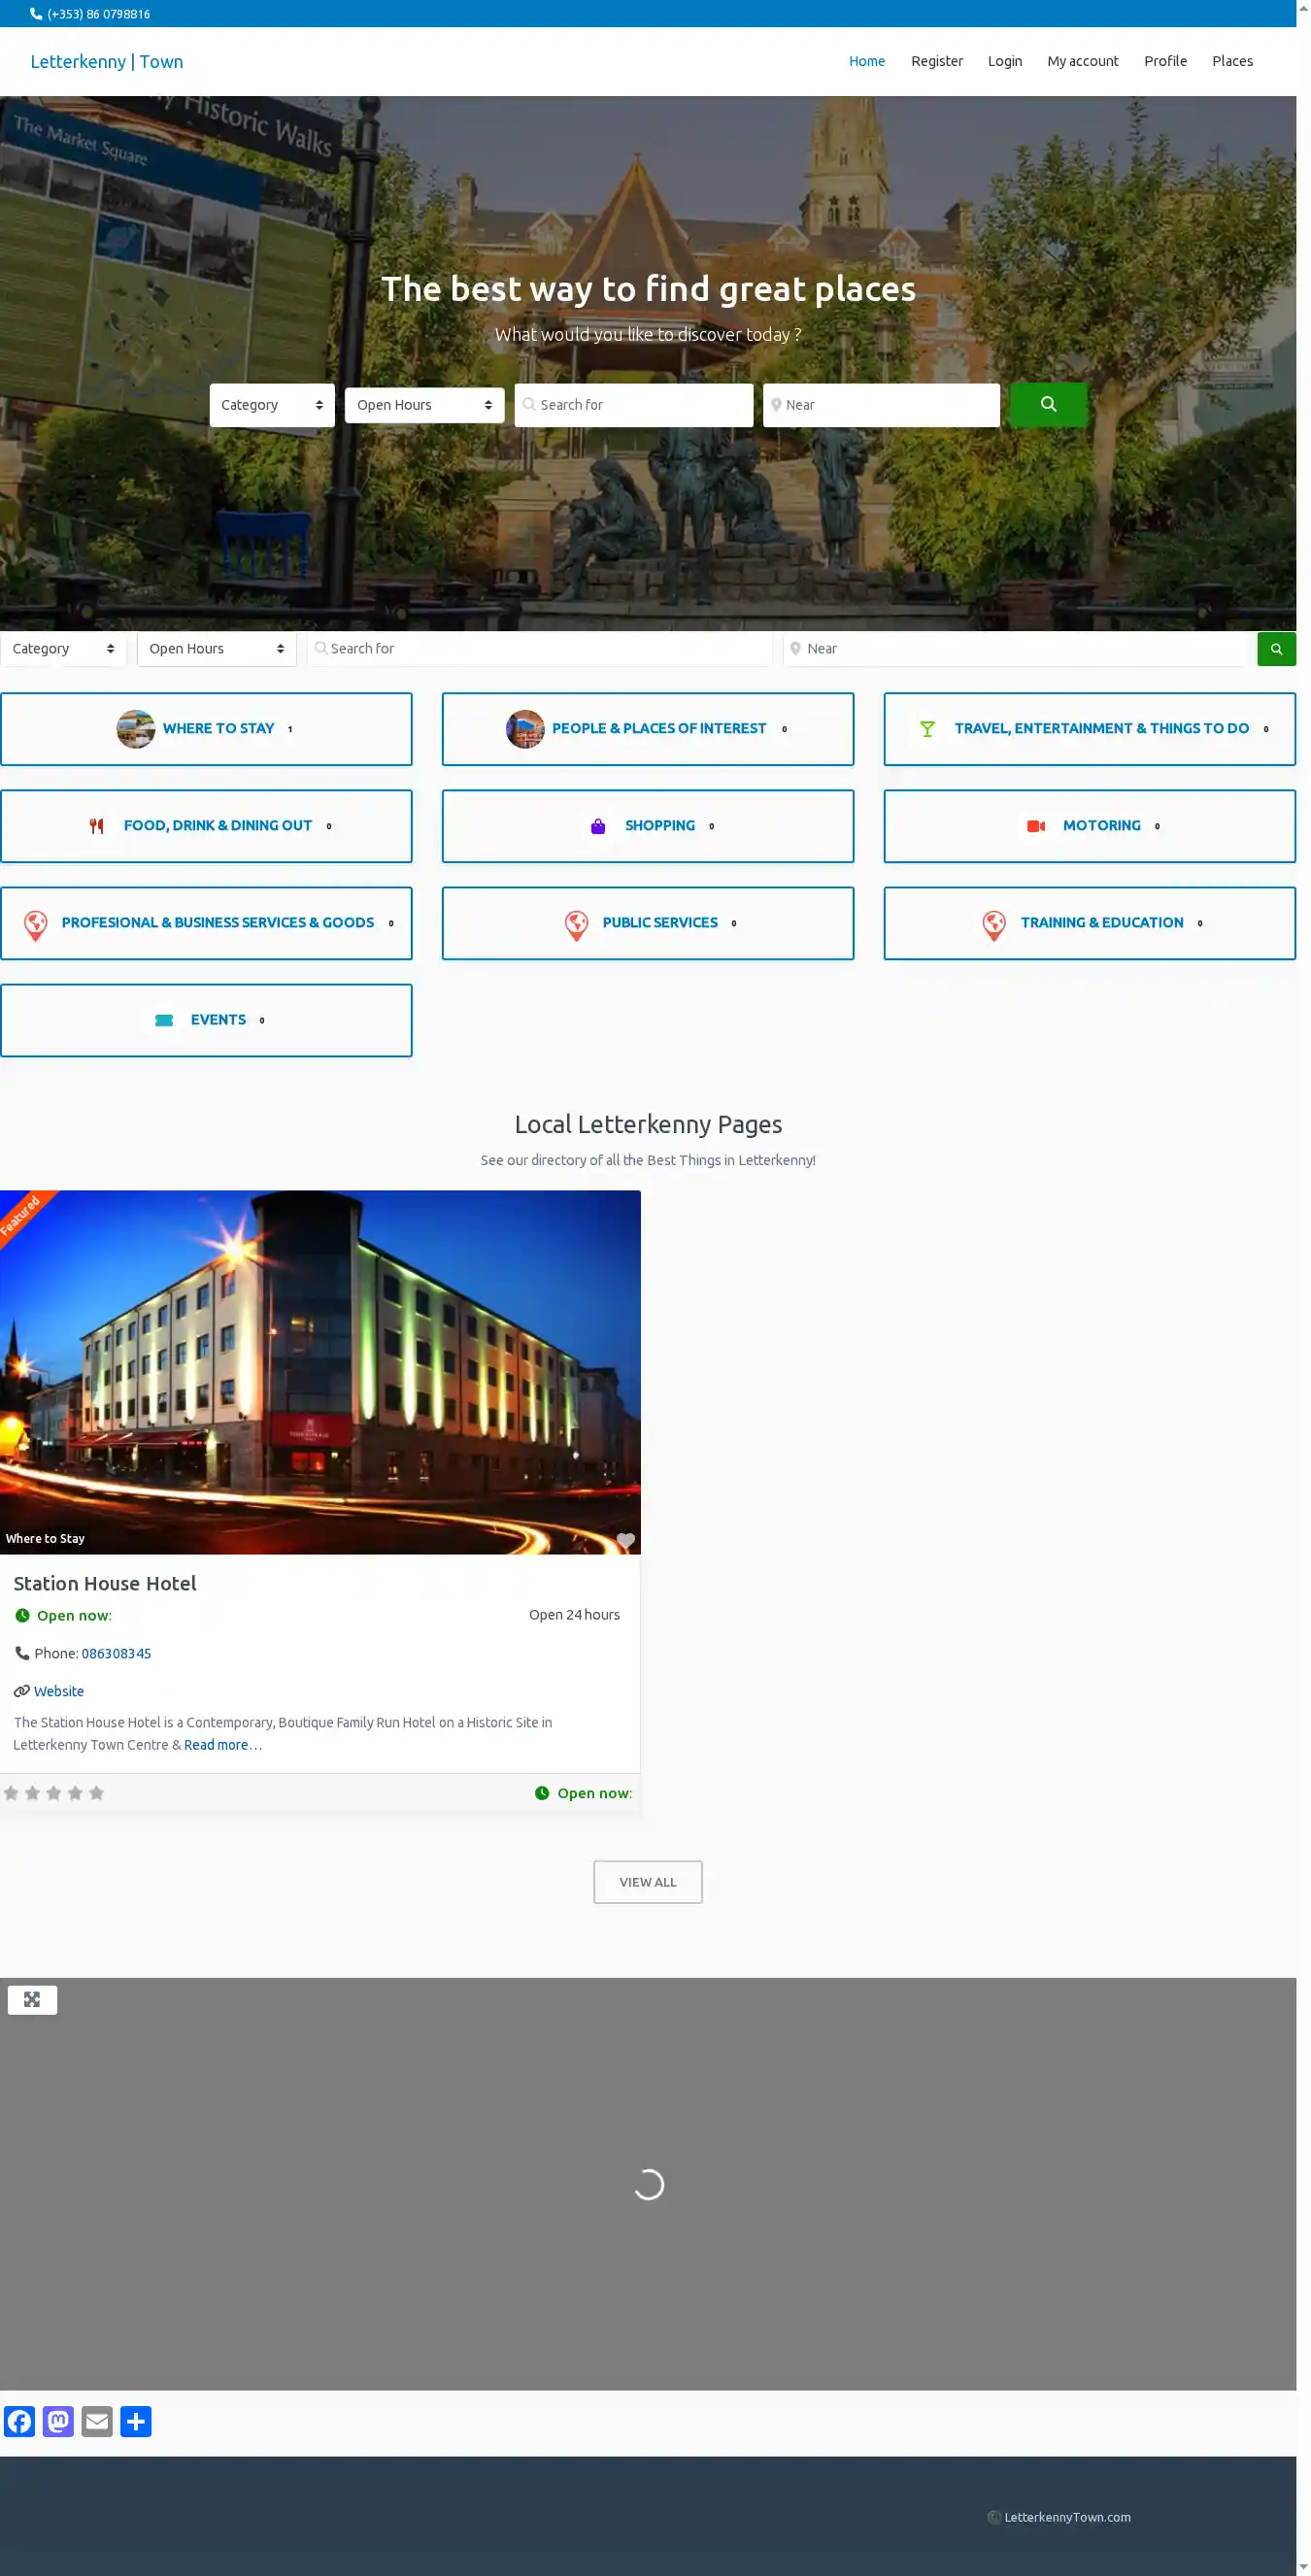The image size is (1311, 2576).
Task: Go to the Places menu item
Action: [x=1231, y=61]
